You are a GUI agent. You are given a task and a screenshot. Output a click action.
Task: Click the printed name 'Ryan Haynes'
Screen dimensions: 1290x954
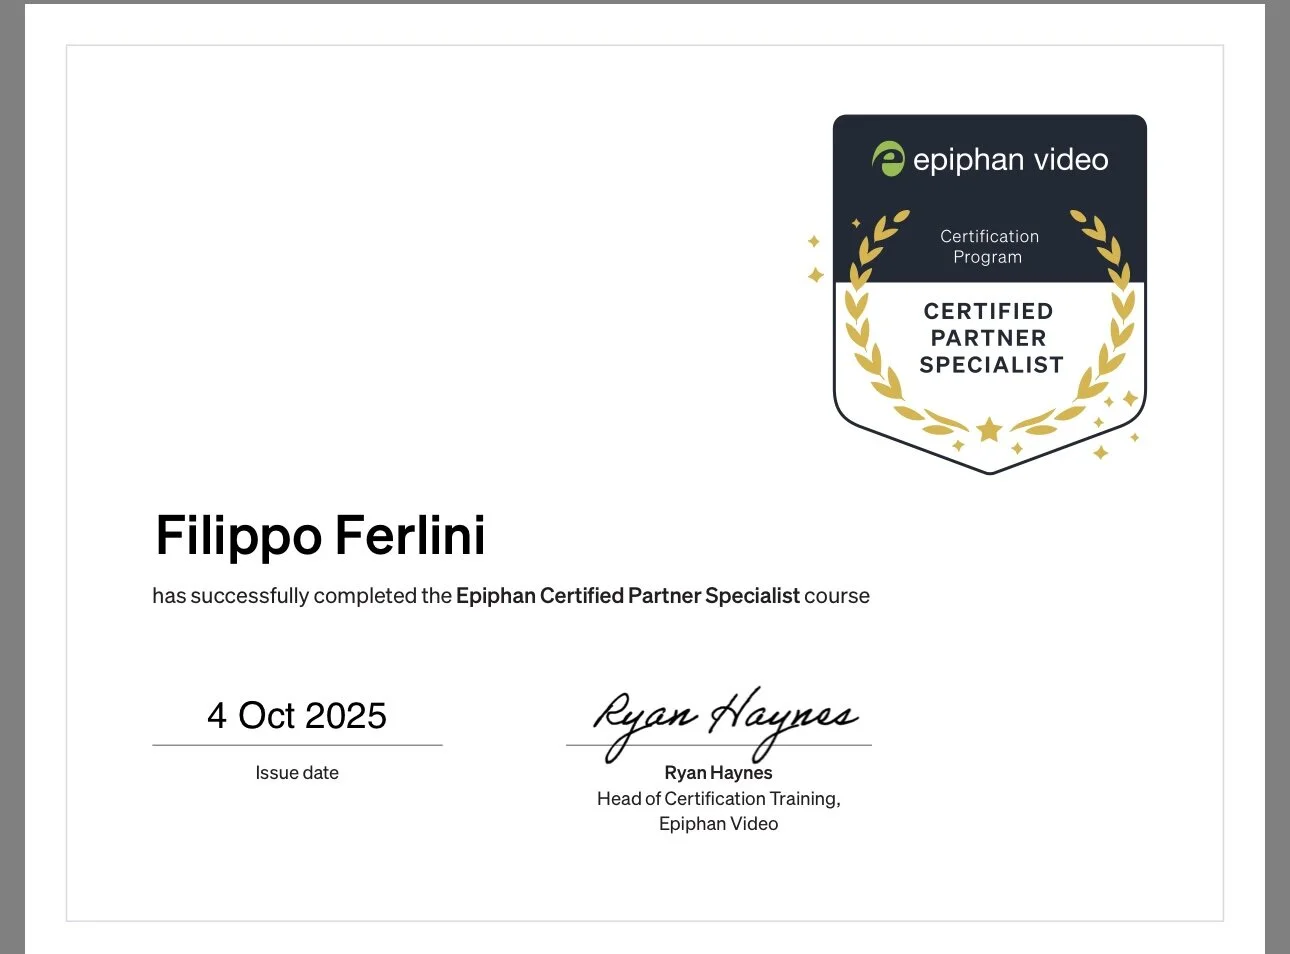coord(718,773)
